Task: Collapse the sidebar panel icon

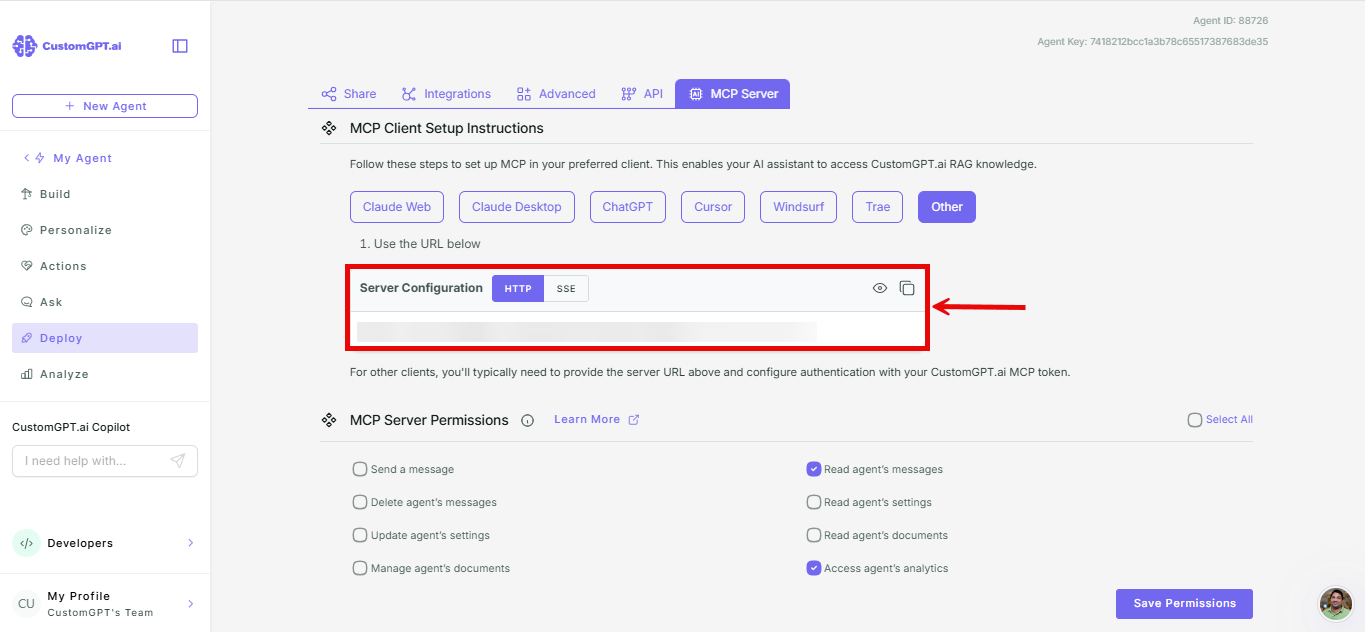Action: click(x=180, y=46)
